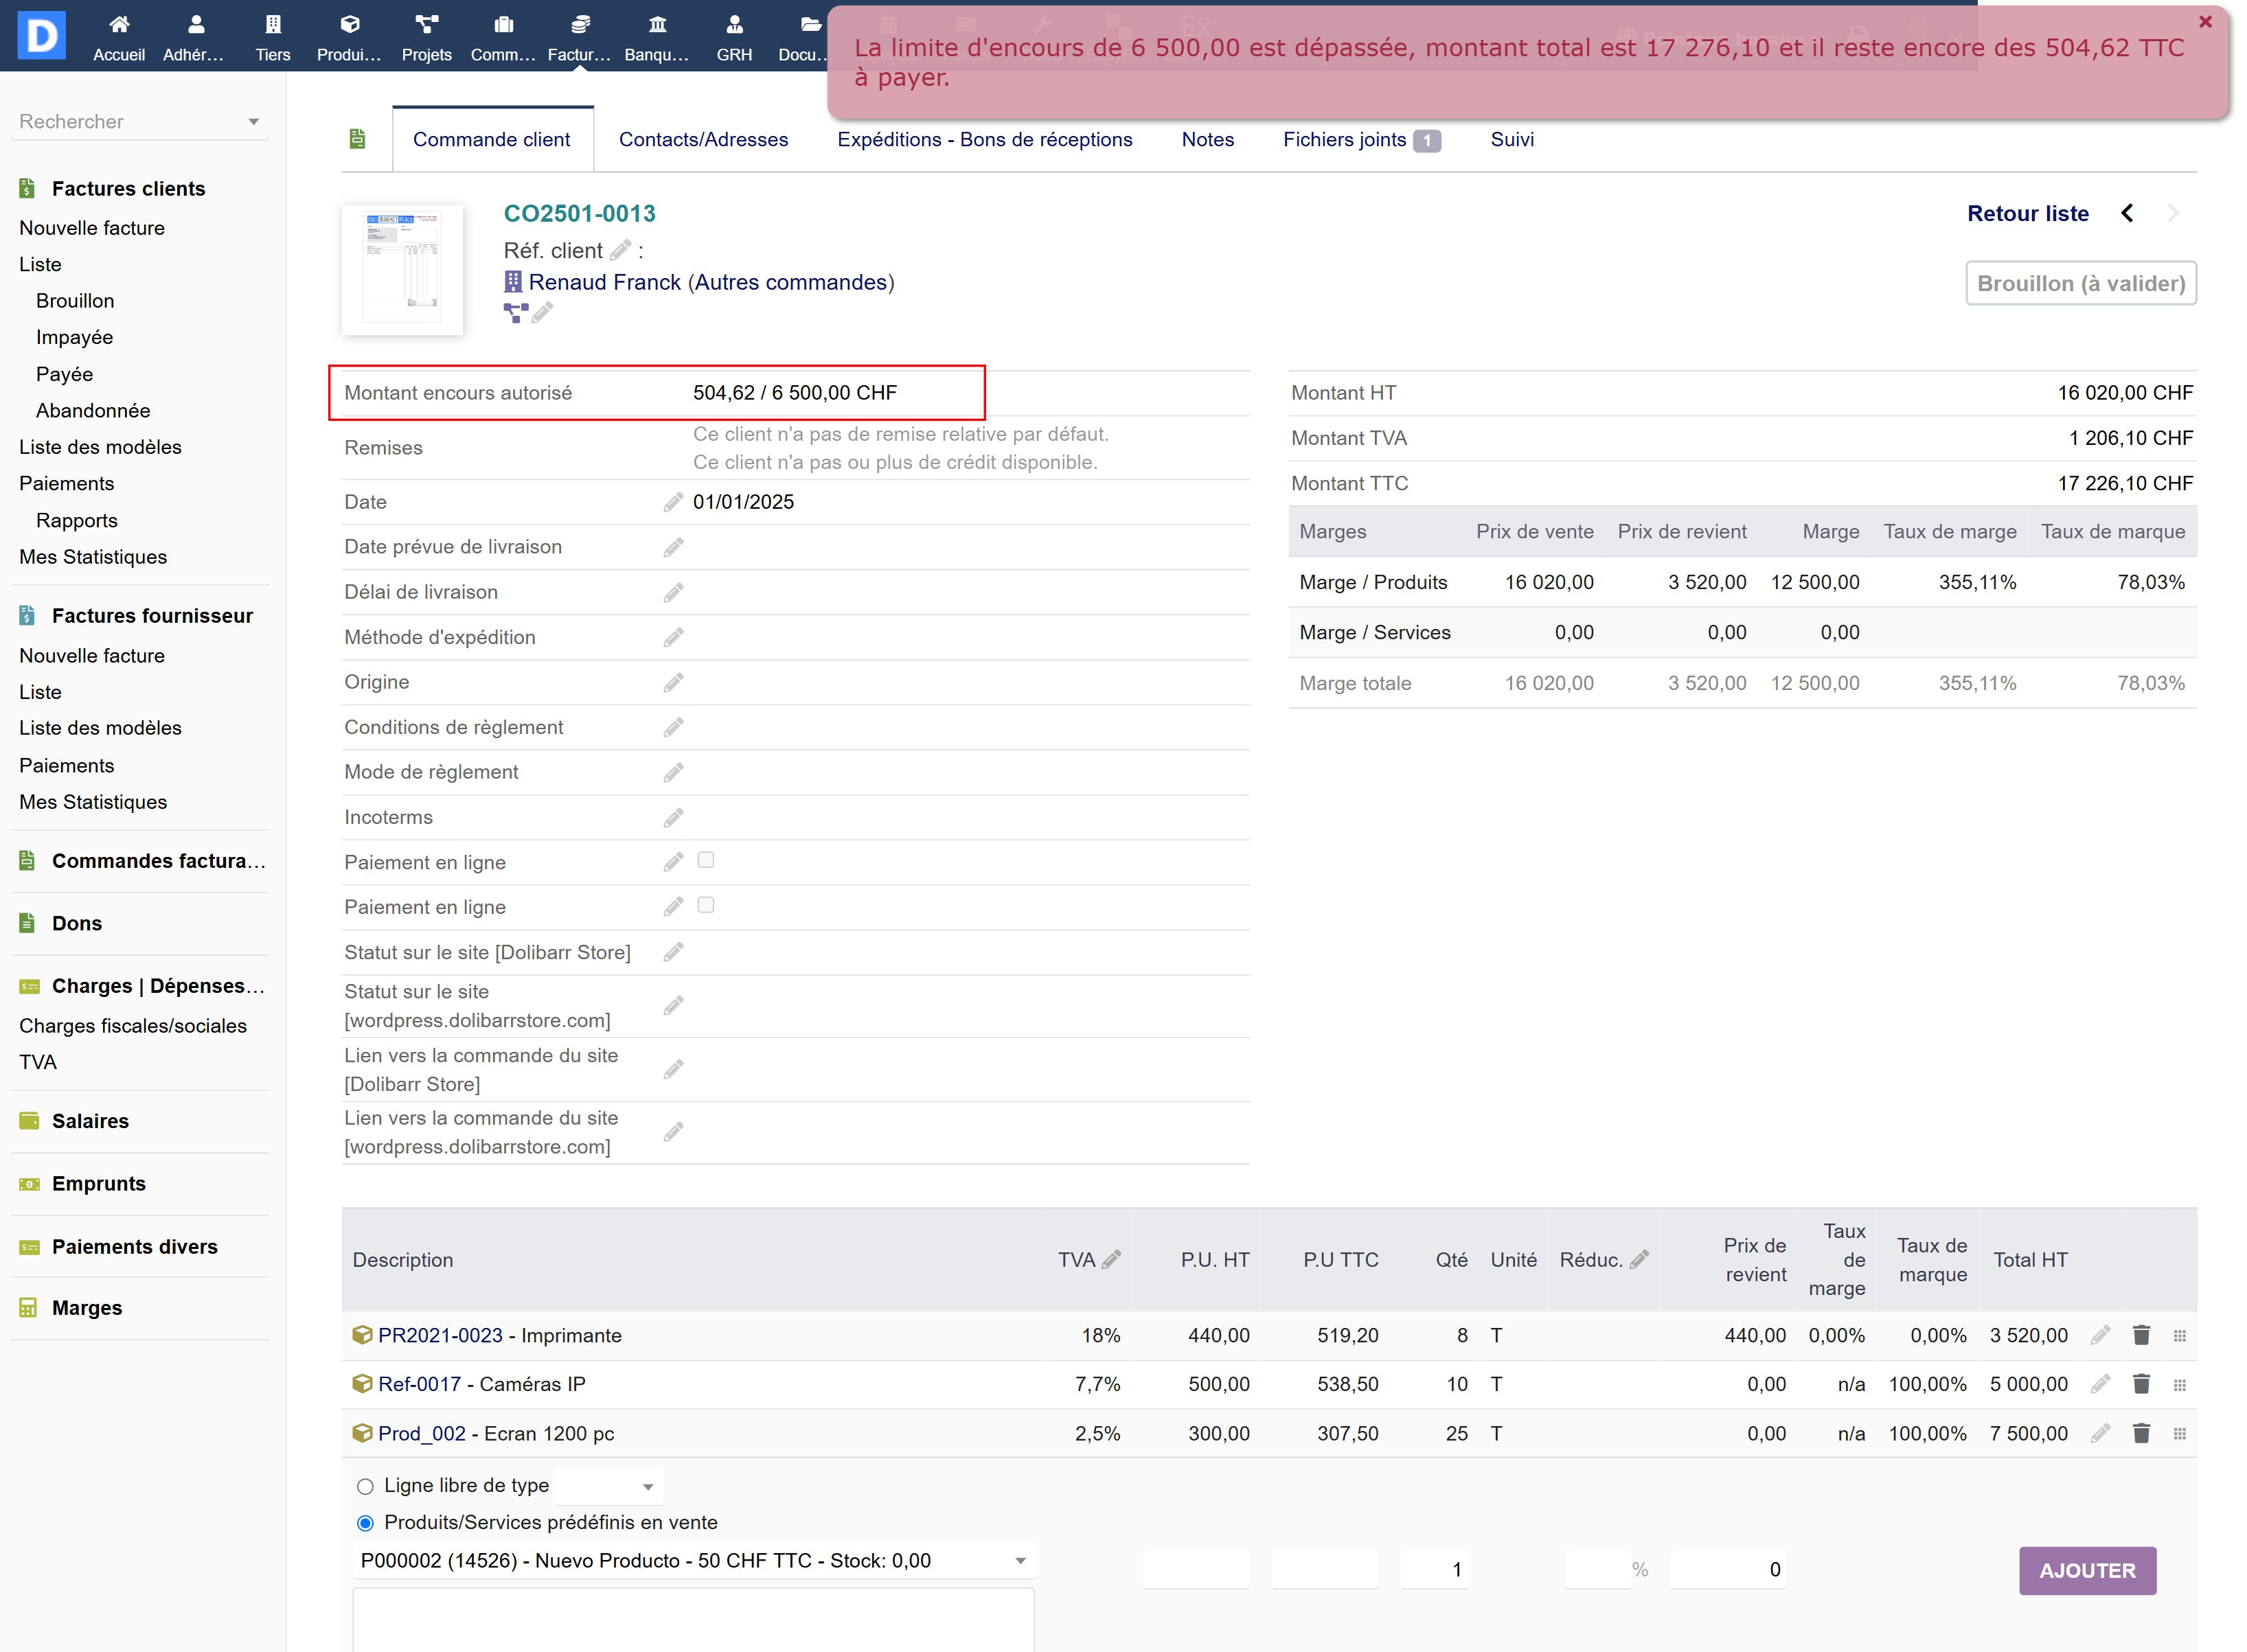Delete the Imprimante line with trash icon
This screenshot has width=2247, height=1652.
click(2140, 1336)
